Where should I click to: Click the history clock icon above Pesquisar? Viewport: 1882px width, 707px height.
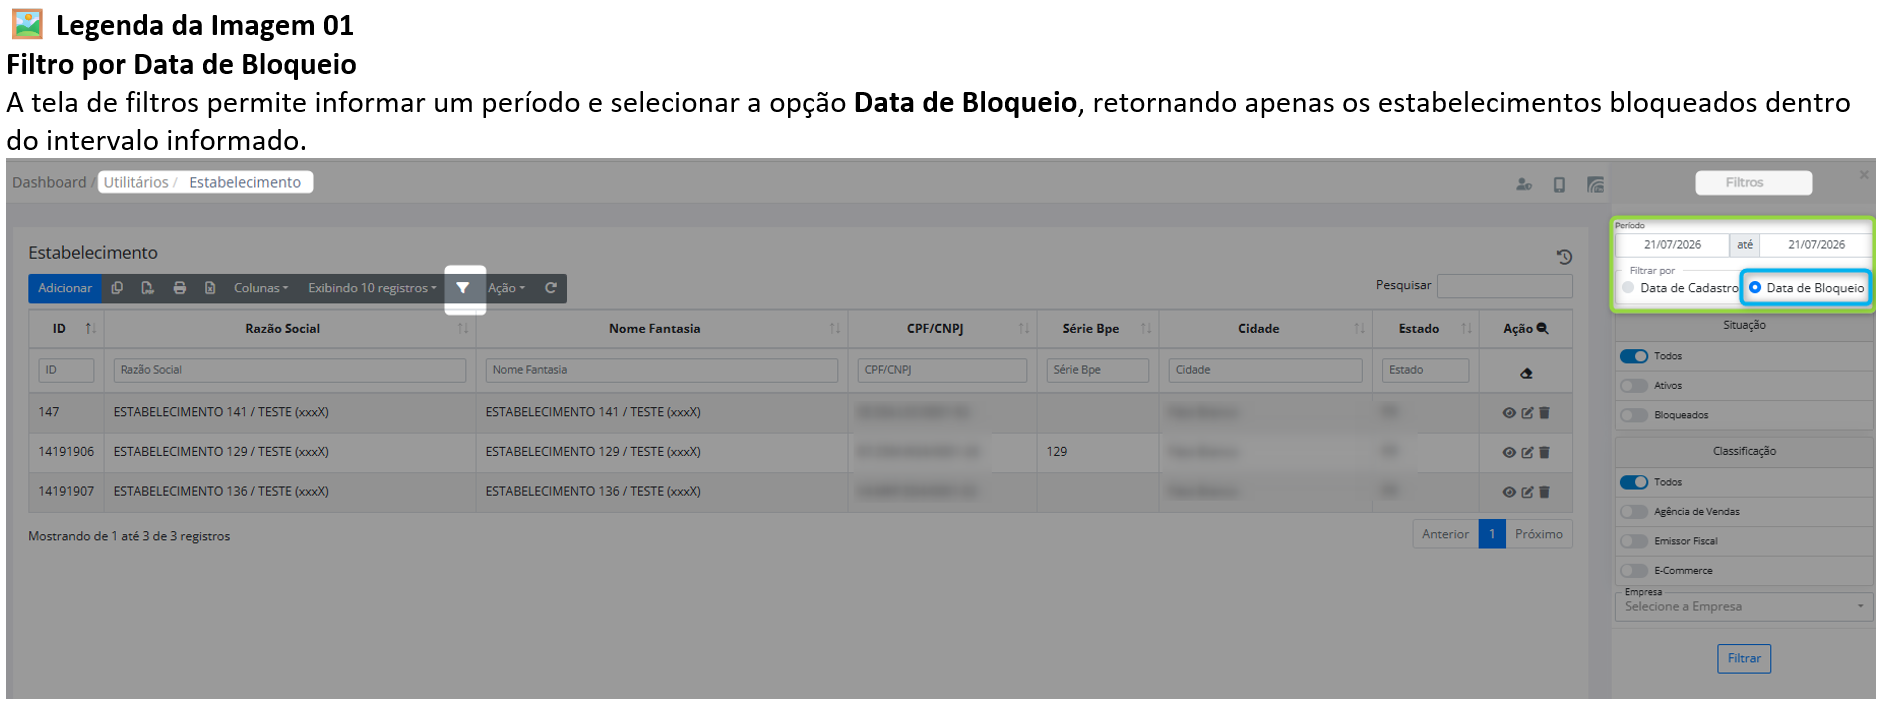click(1564, 257)
